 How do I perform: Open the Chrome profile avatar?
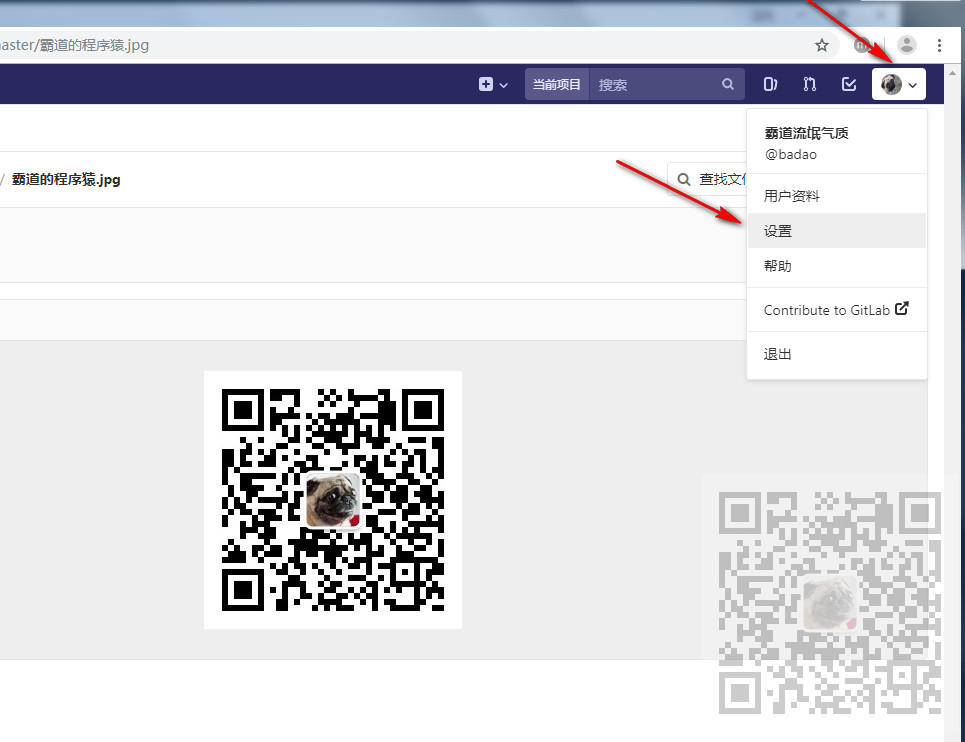(x=907, y=45)
